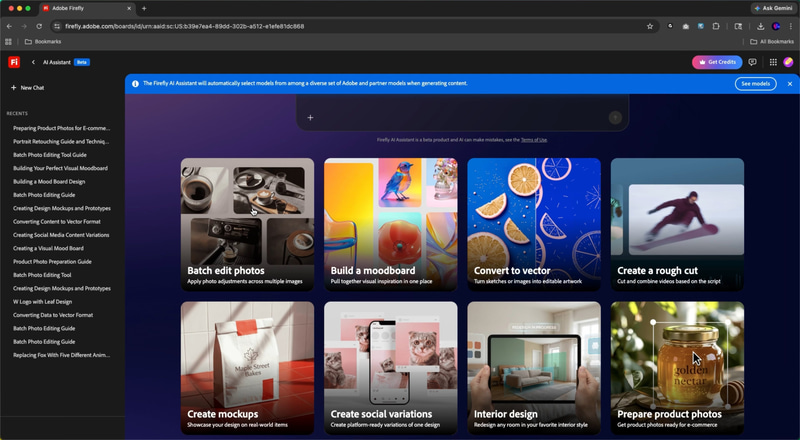The width and height of the screenshot is (800, 440).
Task: Open recent chat Batch Photo Editing Tool Guide
Action: pos(50,155)
